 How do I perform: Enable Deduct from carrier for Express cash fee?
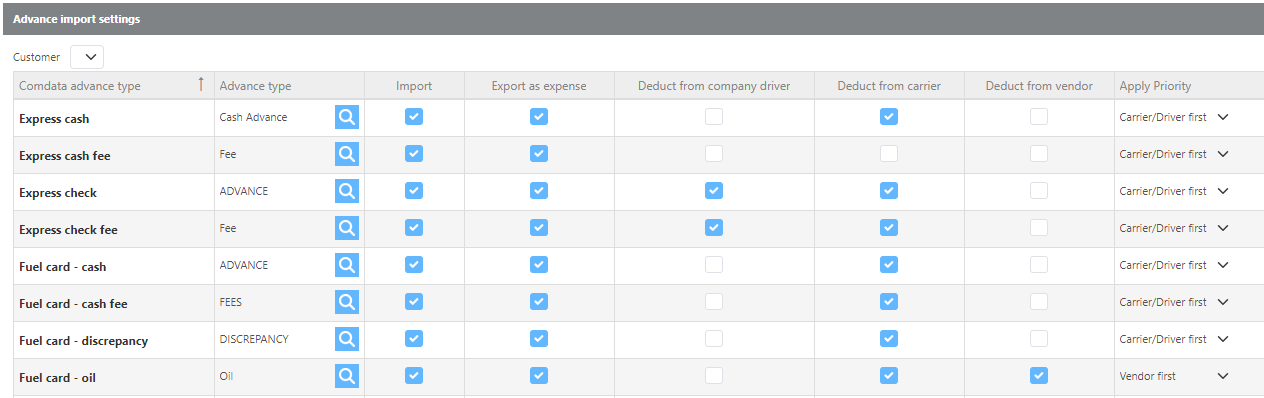point(889,153)
